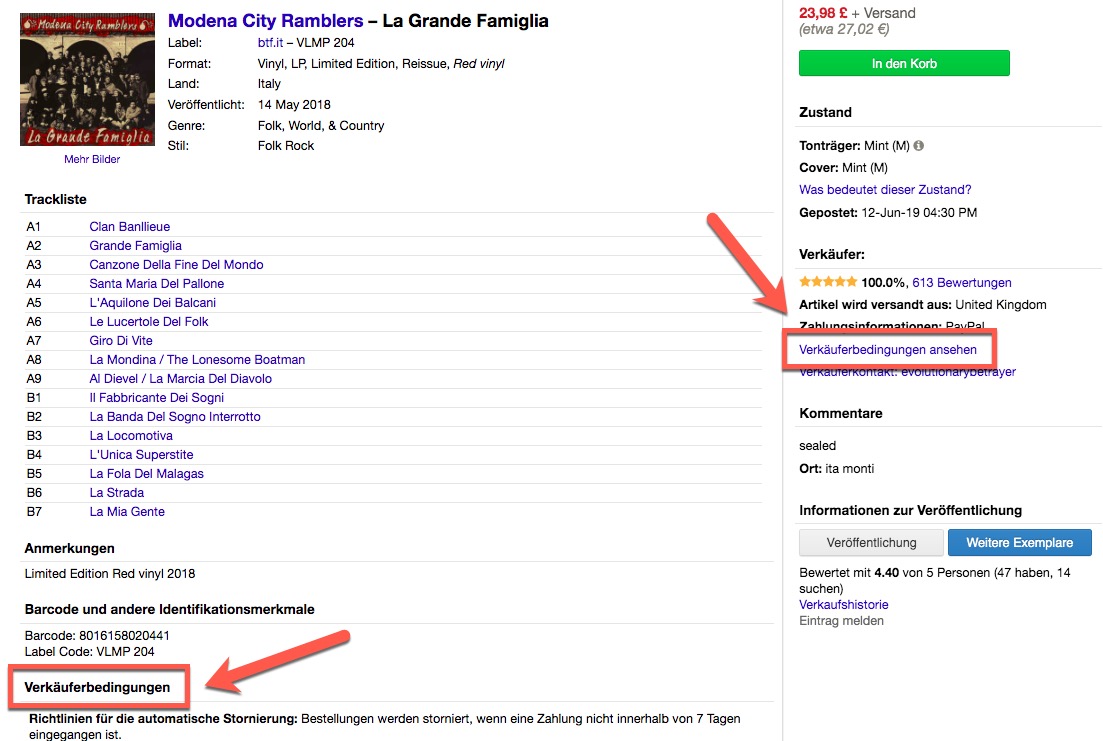Click the Veröffentlichung button
Screen dimensions: 1103x741
pyautogui.click(x=871, y=543)
